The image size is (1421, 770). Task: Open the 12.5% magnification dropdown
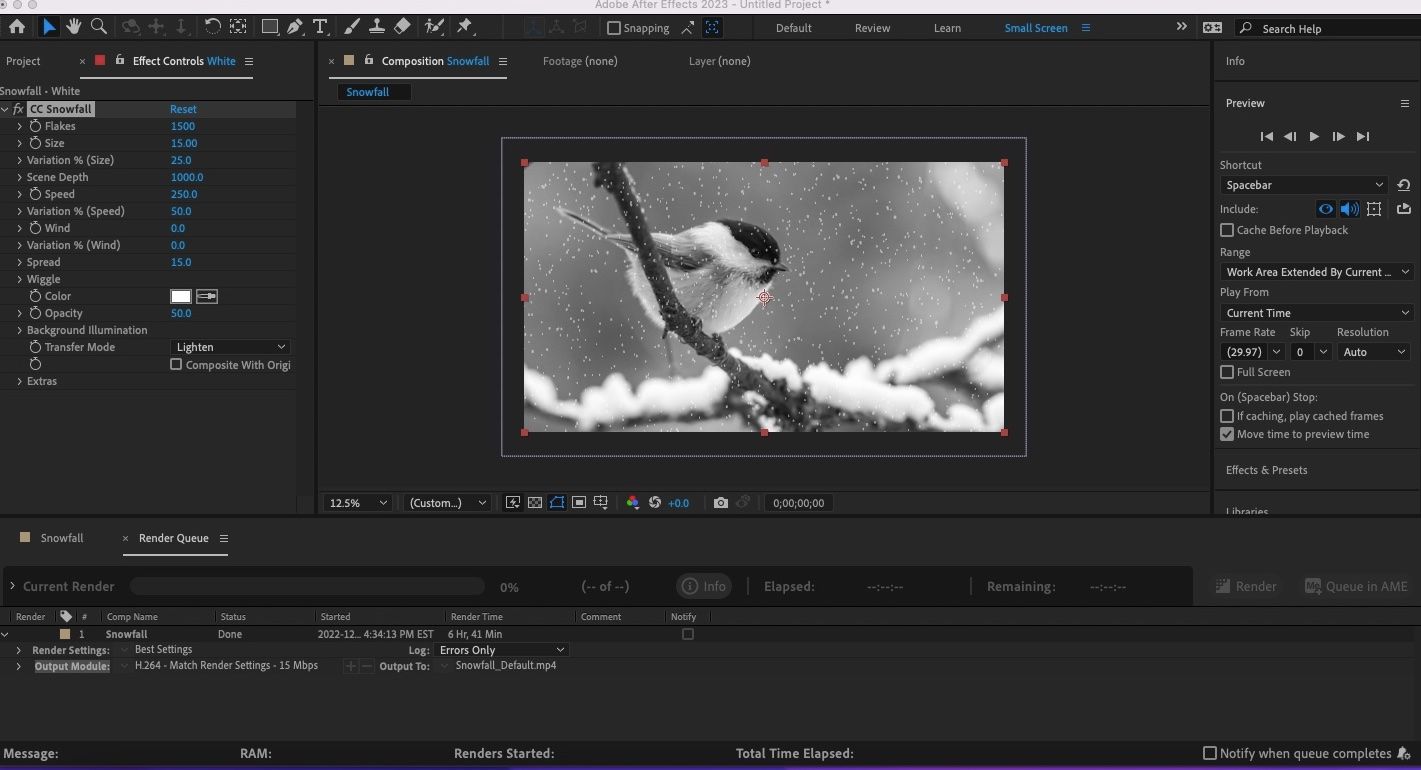[358, 503]
